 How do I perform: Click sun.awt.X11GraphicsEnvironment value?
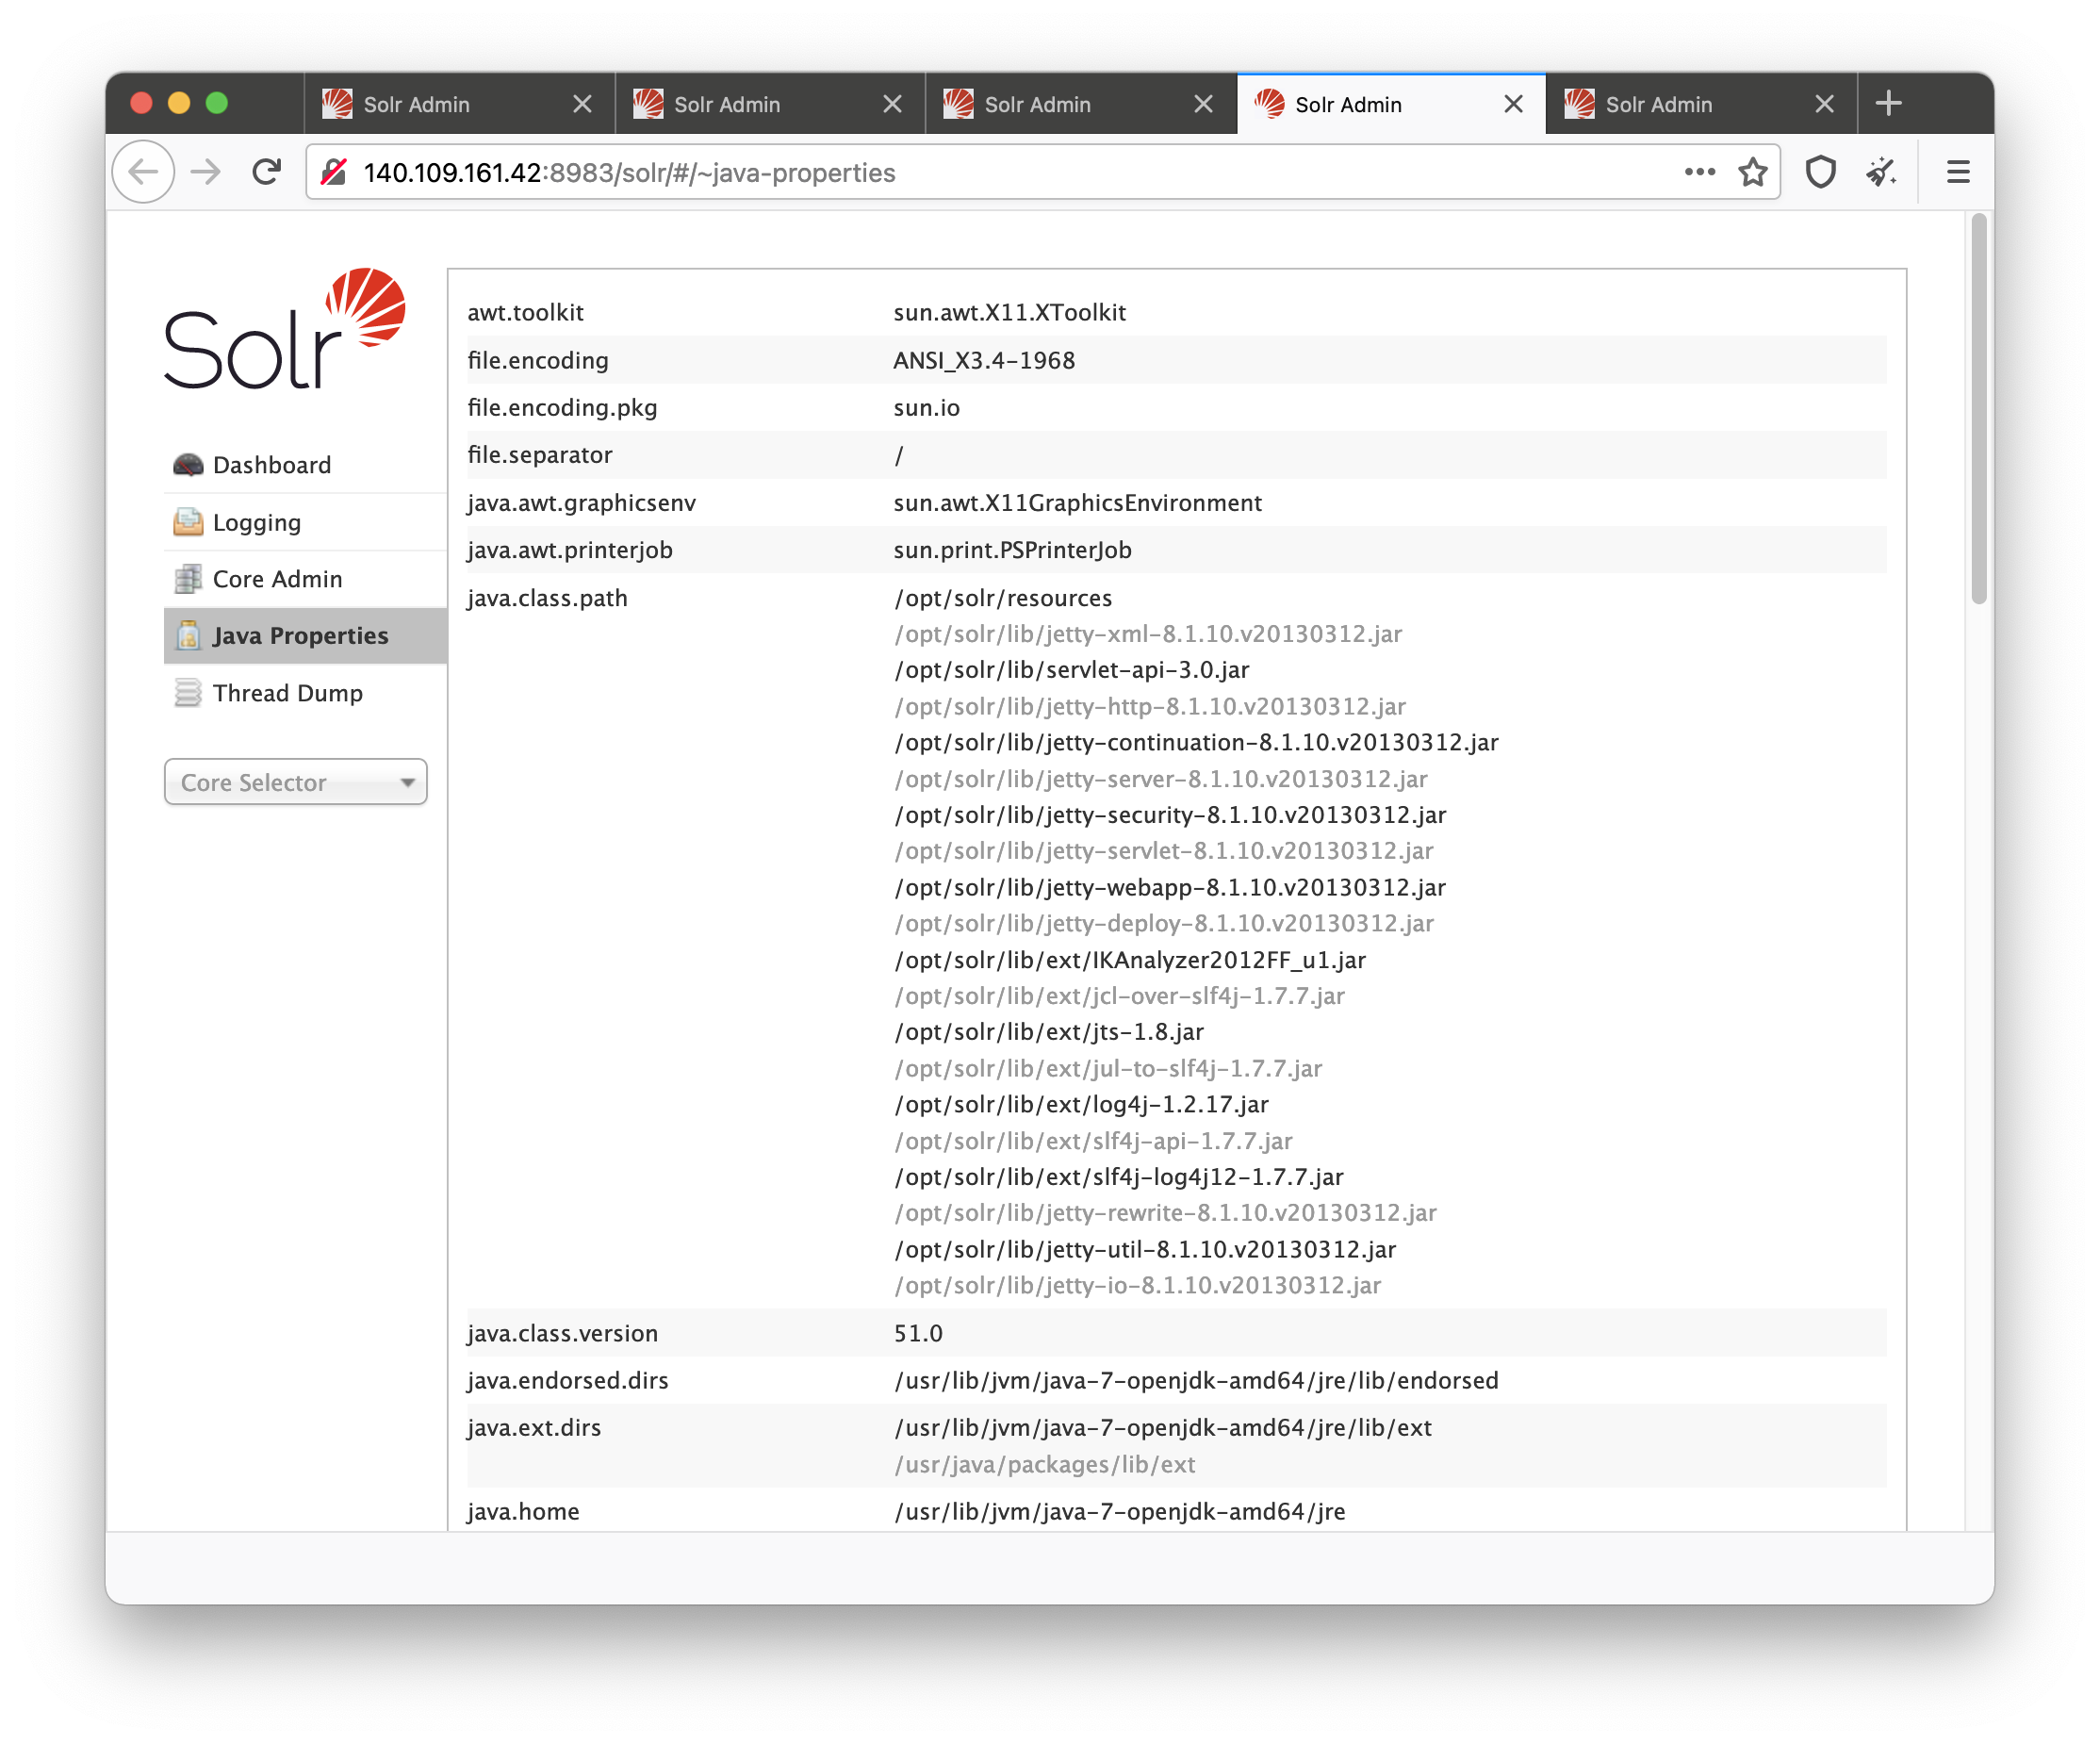click(1077, 502)
